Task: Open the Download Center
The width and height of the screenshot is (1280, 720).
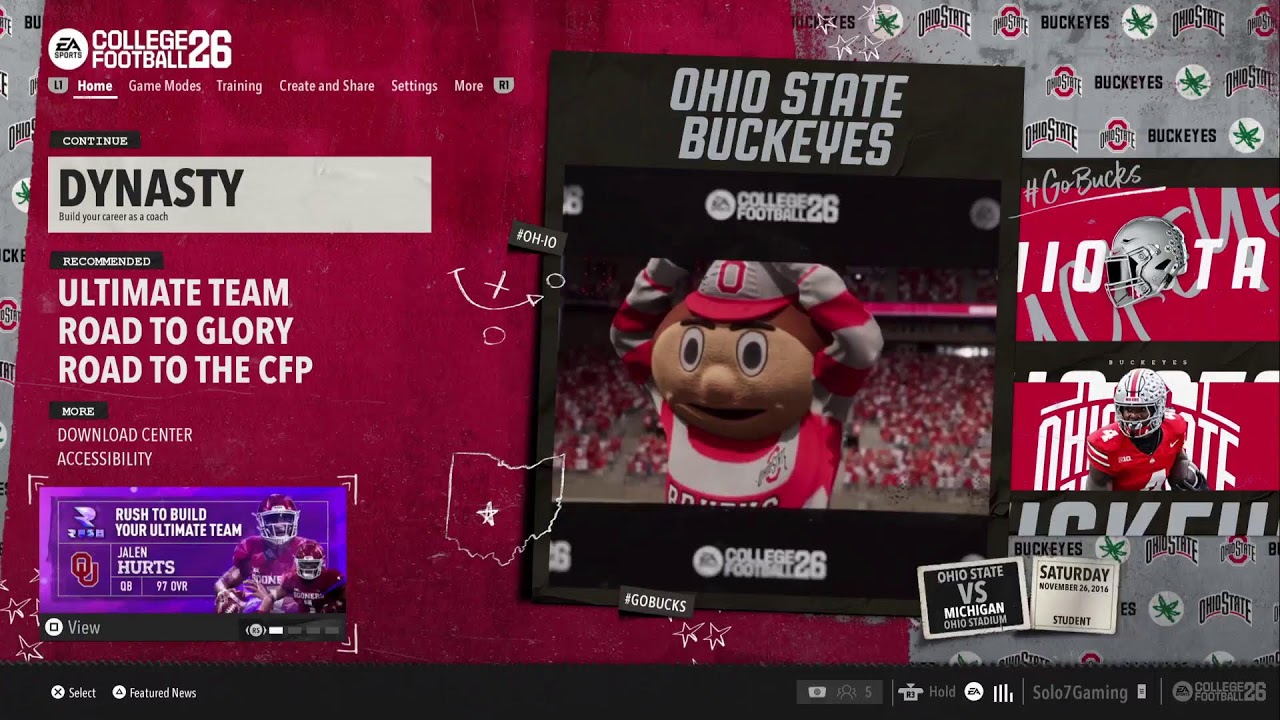Action: point(125,435)
